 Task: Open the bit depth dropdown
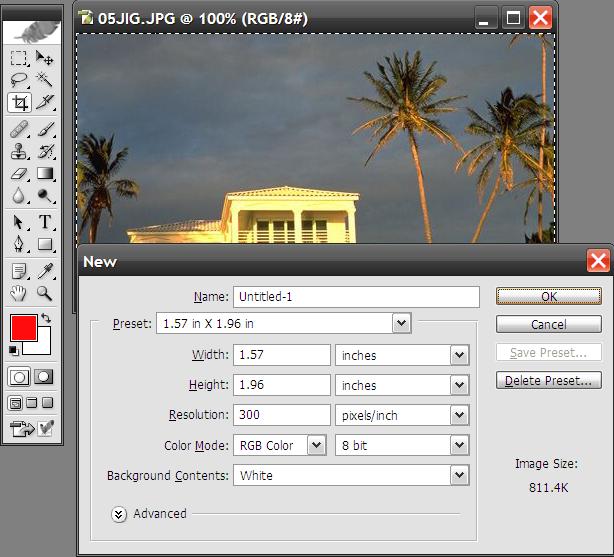tap(459, 445)
